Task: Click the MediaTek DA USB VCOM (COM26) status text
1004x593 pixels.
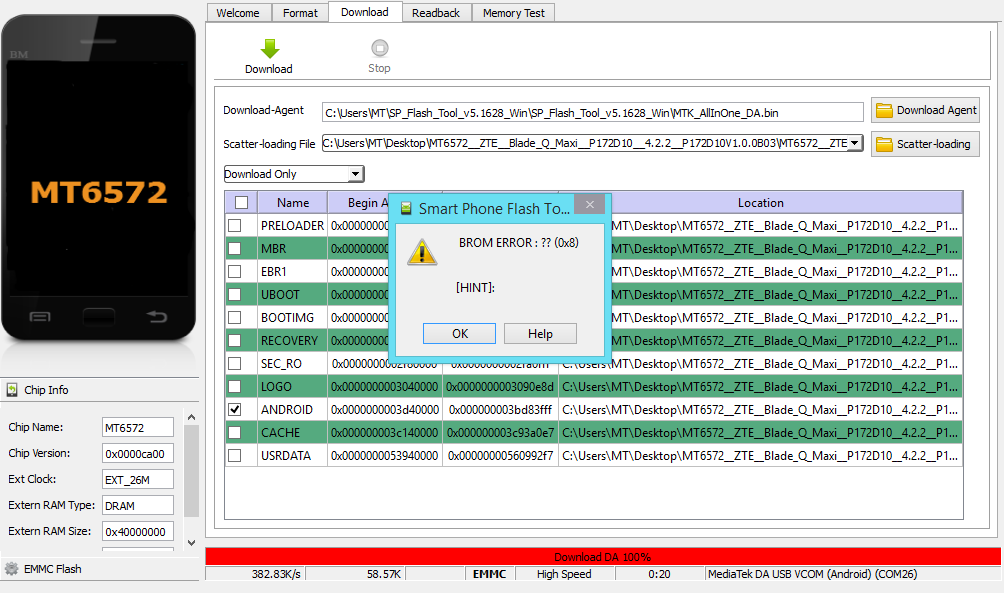Action: click(812, 574)
